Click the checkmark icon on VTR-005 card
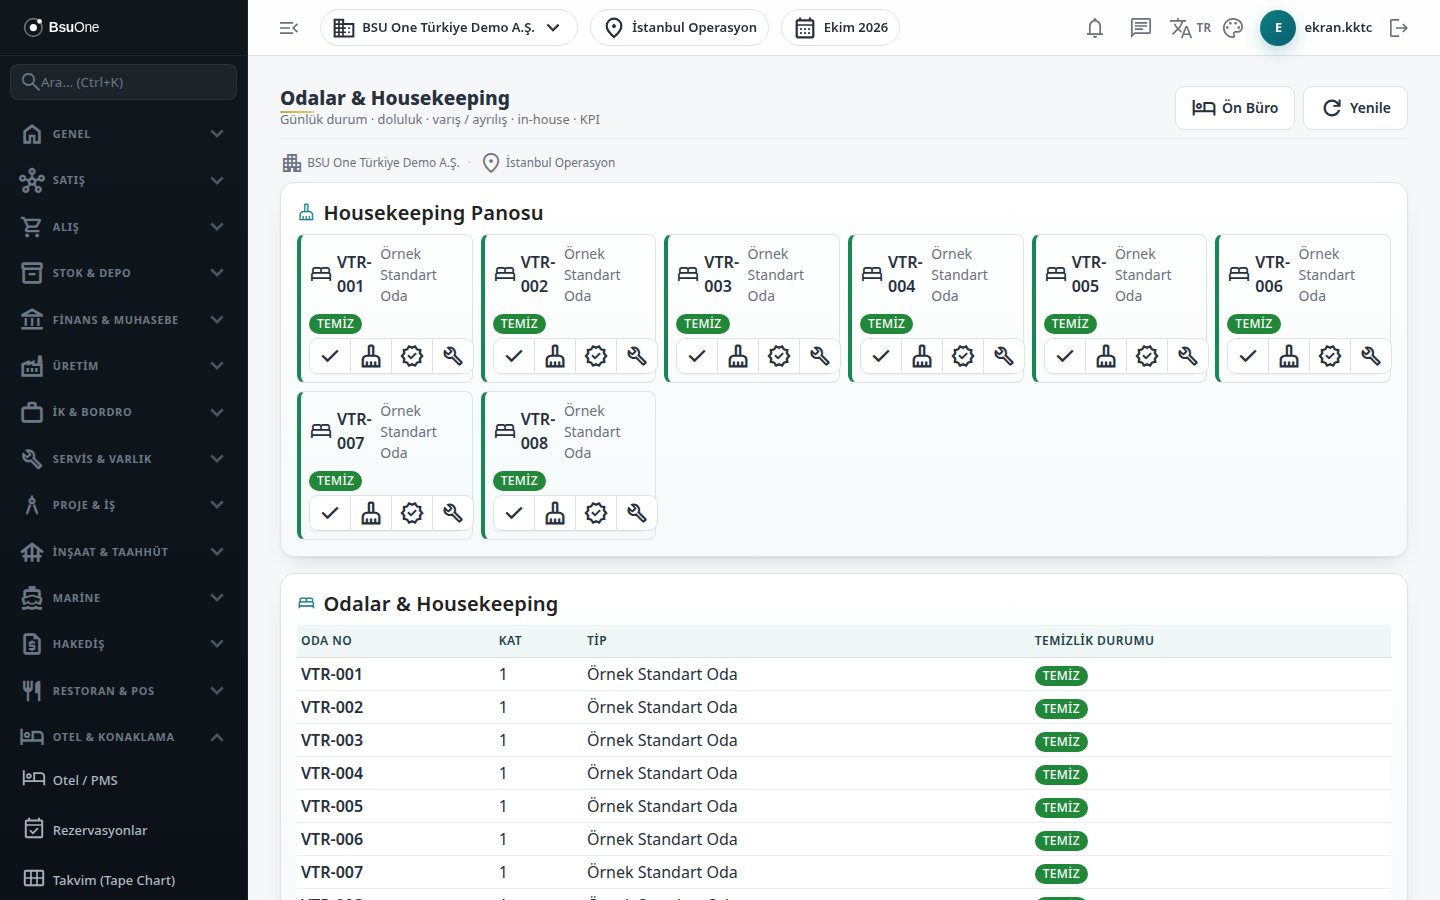This screenshot has height=900, width=1440. pos(1065,356)
